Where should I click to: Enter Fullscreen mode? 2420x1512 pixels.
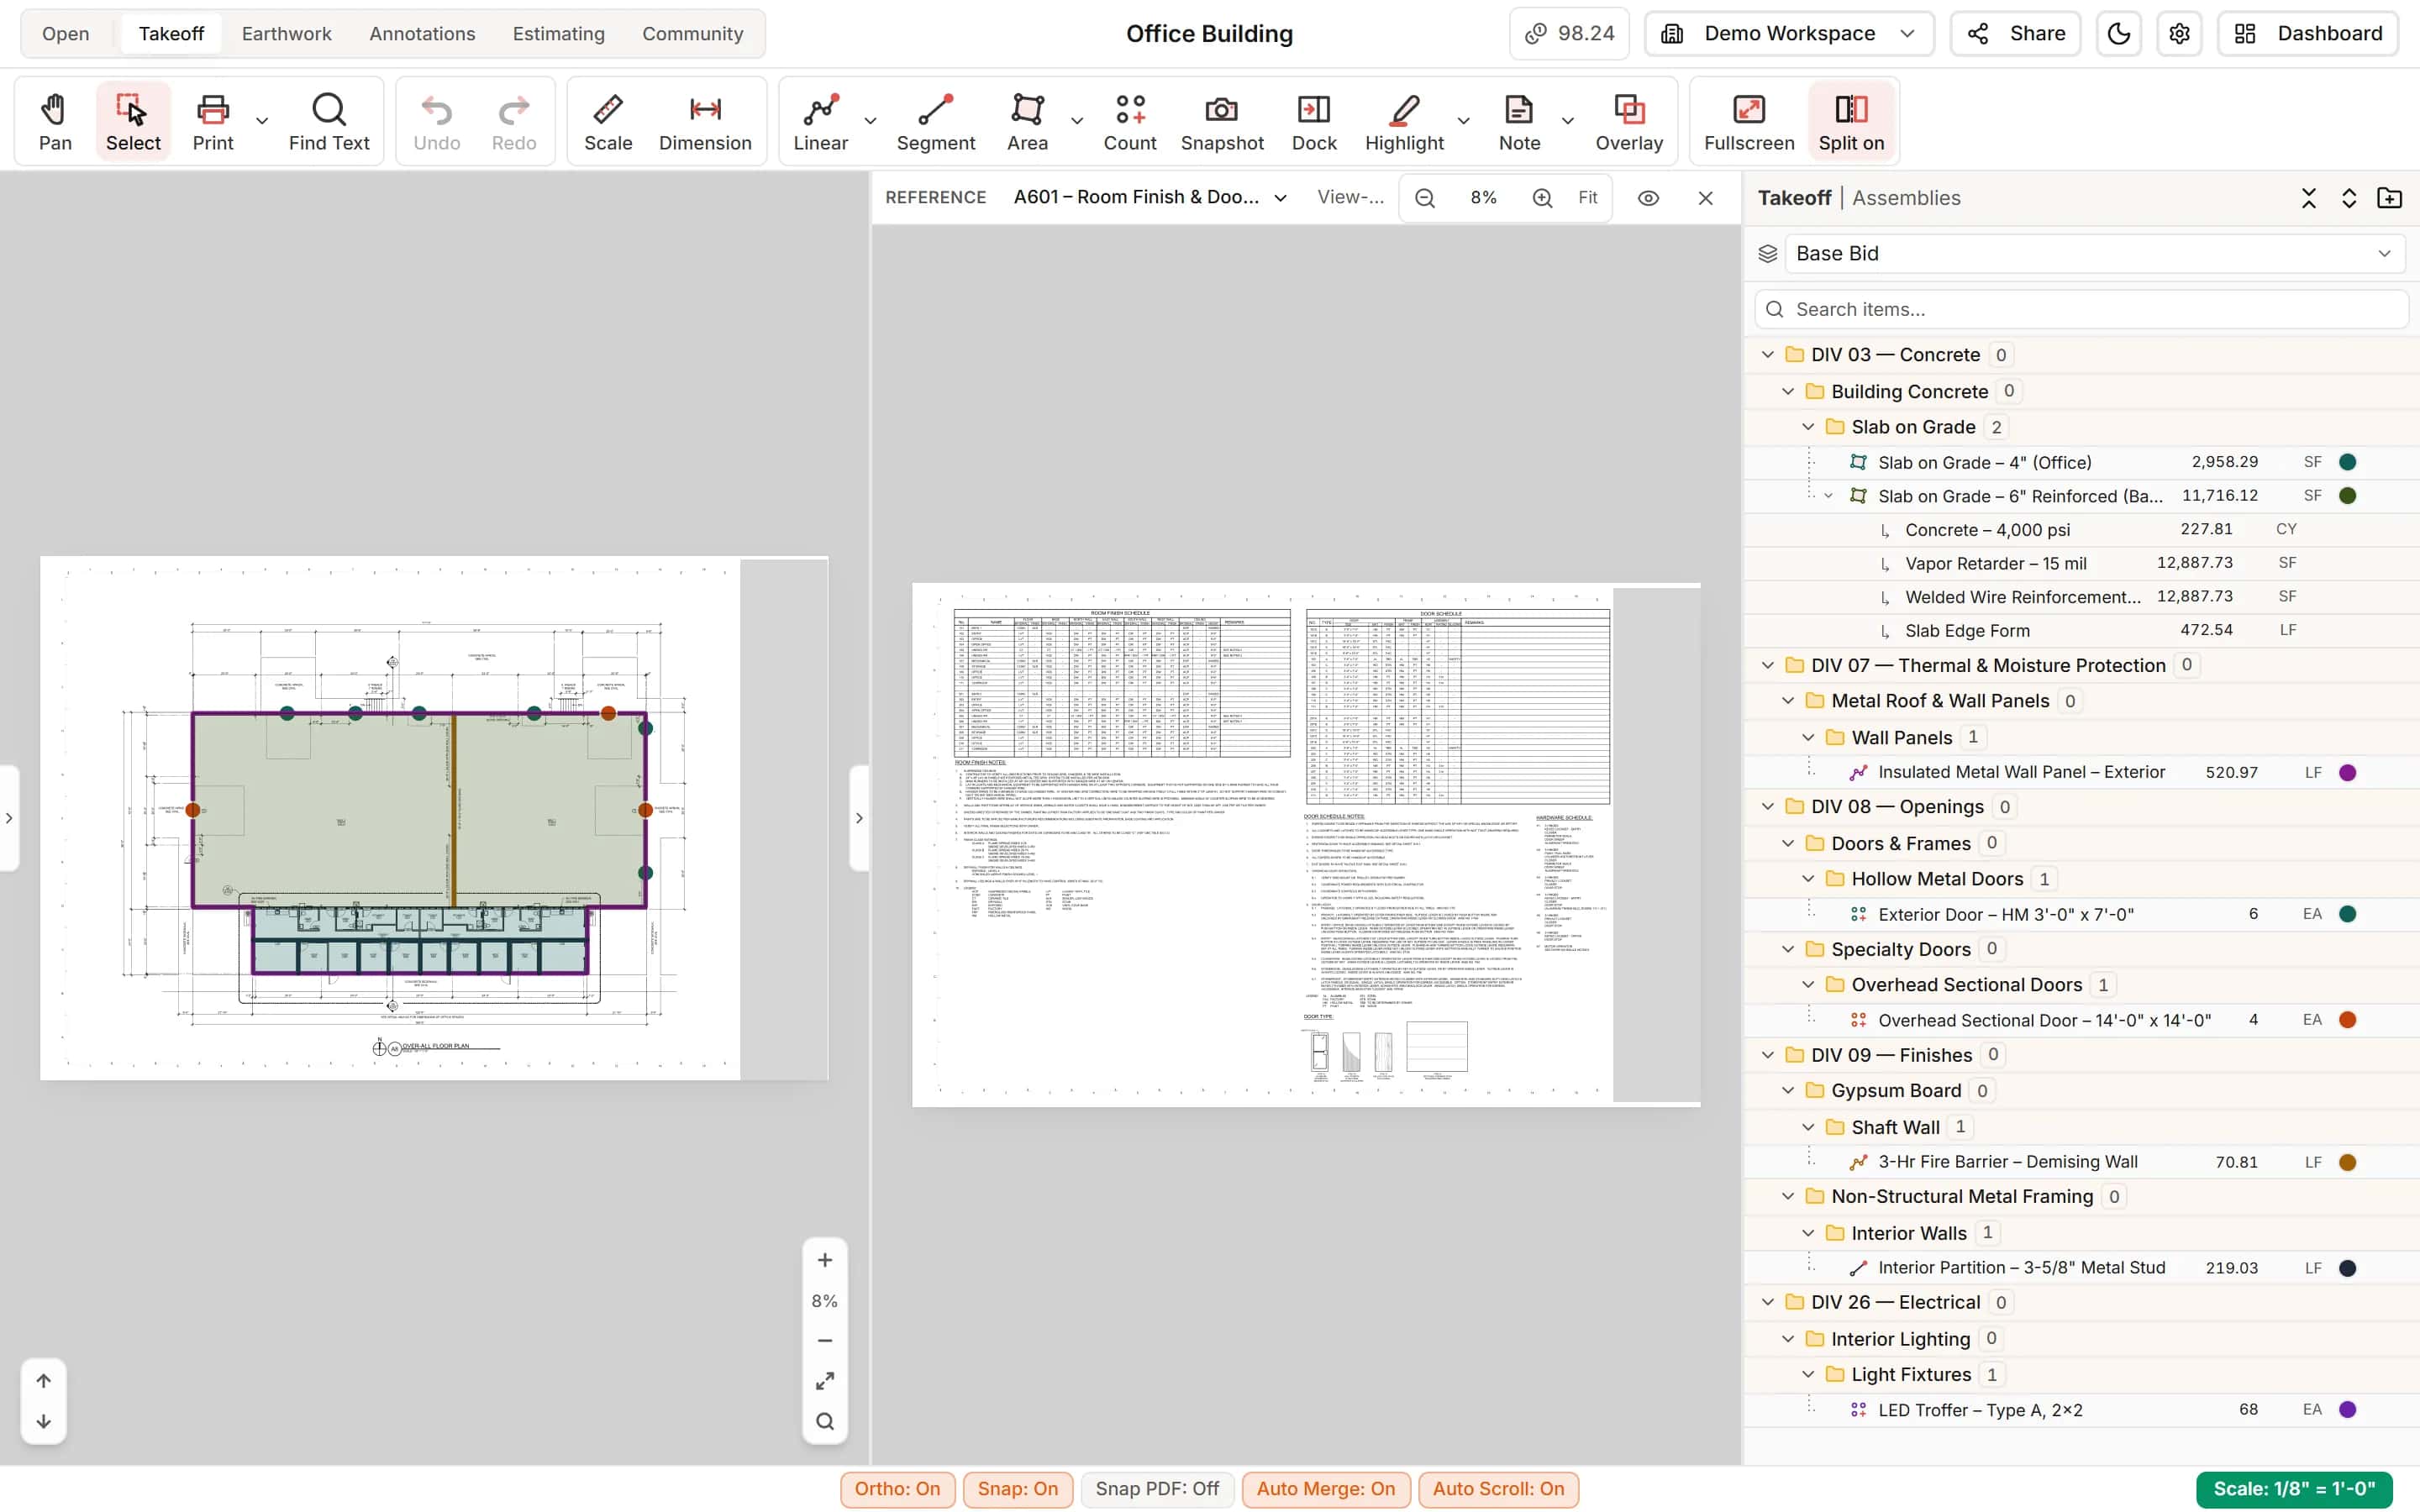pos(1749,122)
